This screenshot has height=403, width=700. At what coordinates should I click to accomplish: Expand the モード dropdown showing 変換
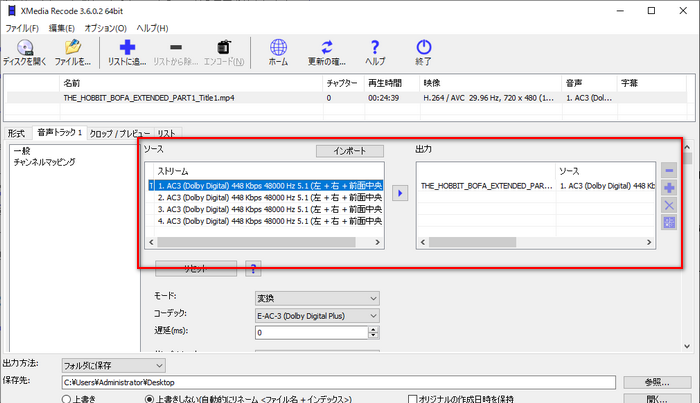[x=318, y=298]
